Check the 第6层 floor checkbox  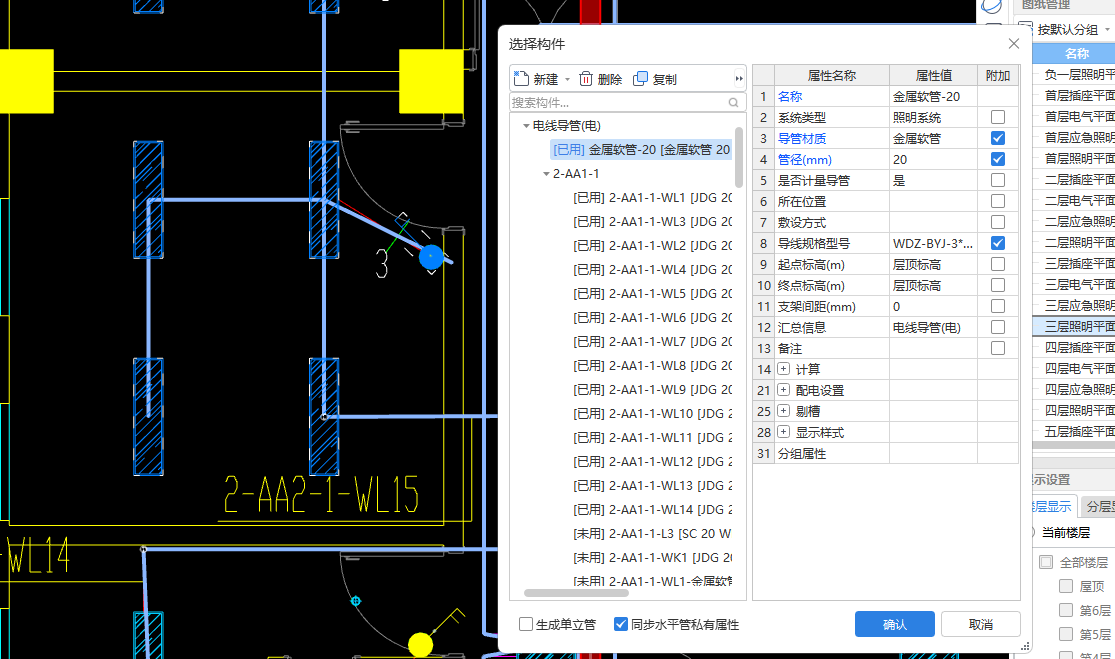(1065, 610)
